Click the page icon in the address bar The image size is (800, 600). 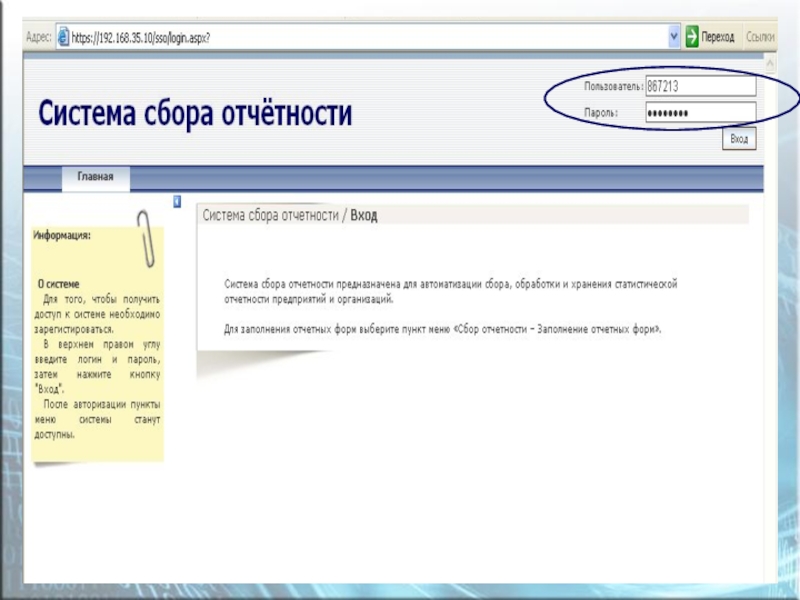click(x=63, y=37)
